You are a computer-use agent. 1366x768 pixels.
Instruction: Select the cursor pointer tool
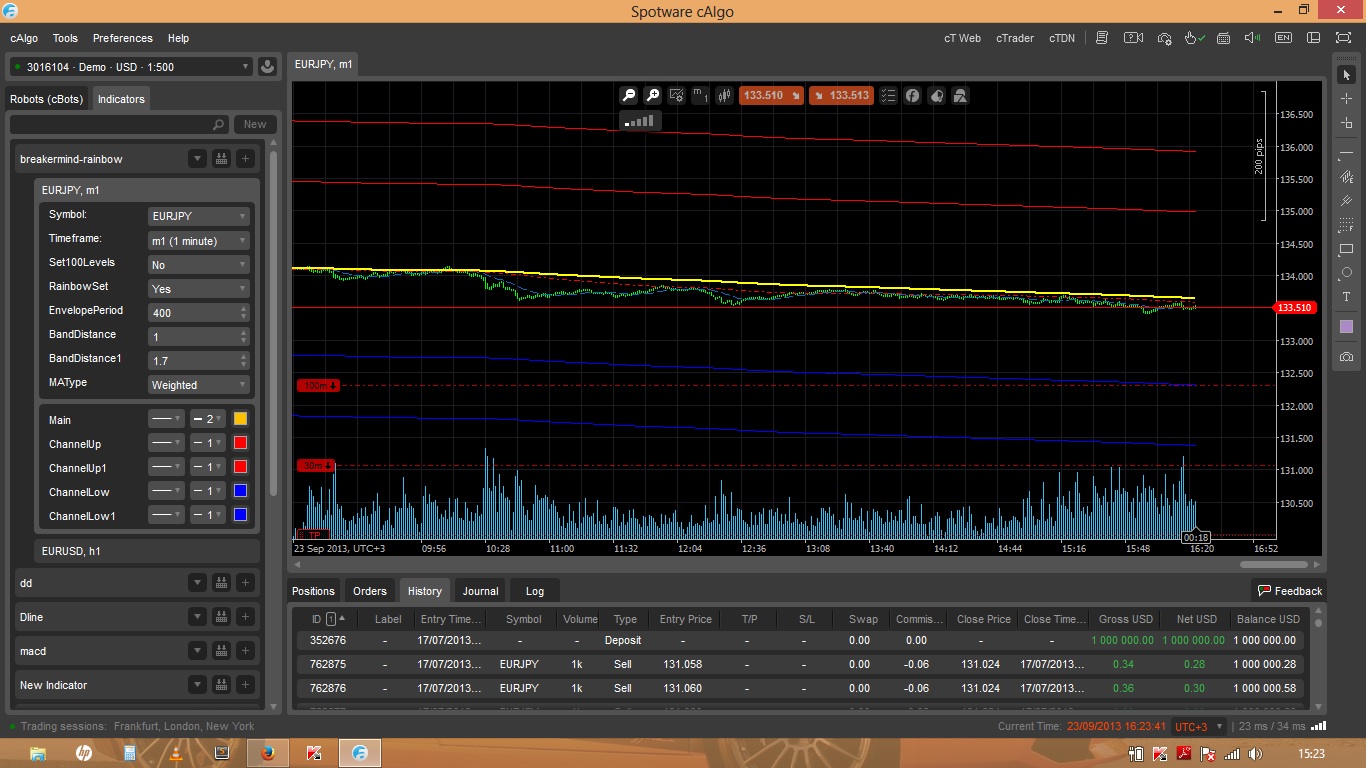point(1346,75)
